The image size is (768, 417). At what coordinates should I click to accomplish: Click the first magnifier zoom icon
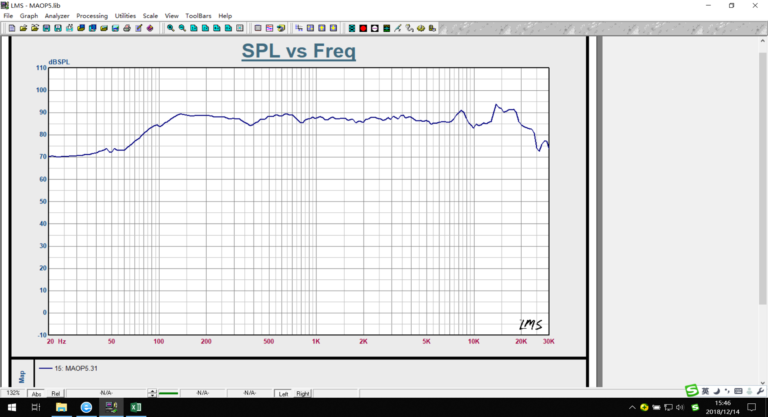pyautogui.click(x=171, y=28)
